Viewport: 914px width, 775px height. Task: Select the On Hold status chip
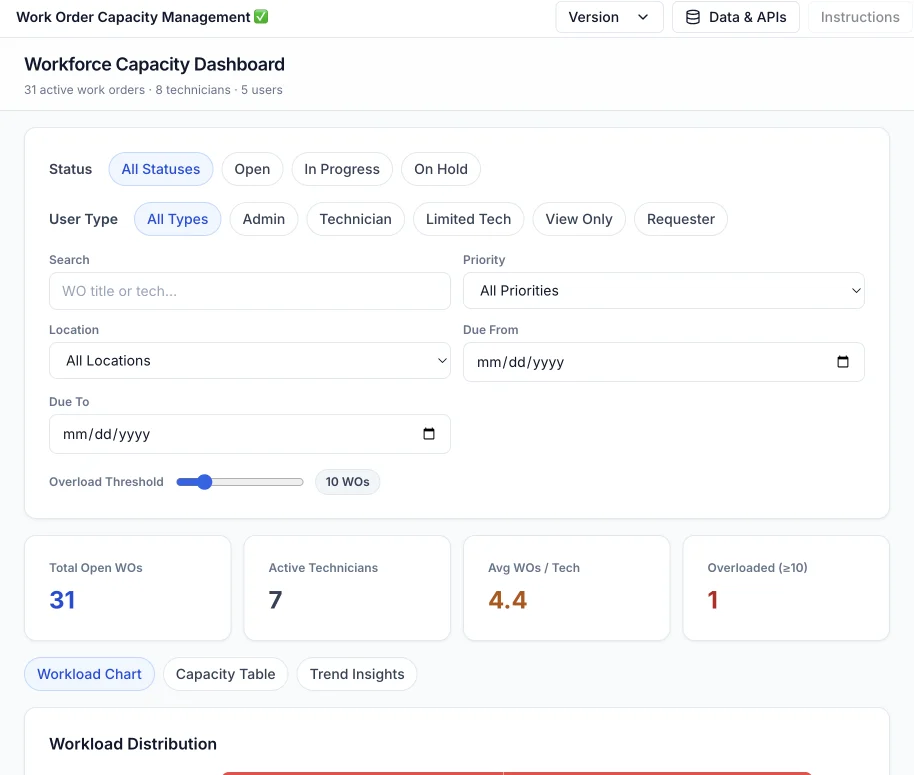(440, 169)
